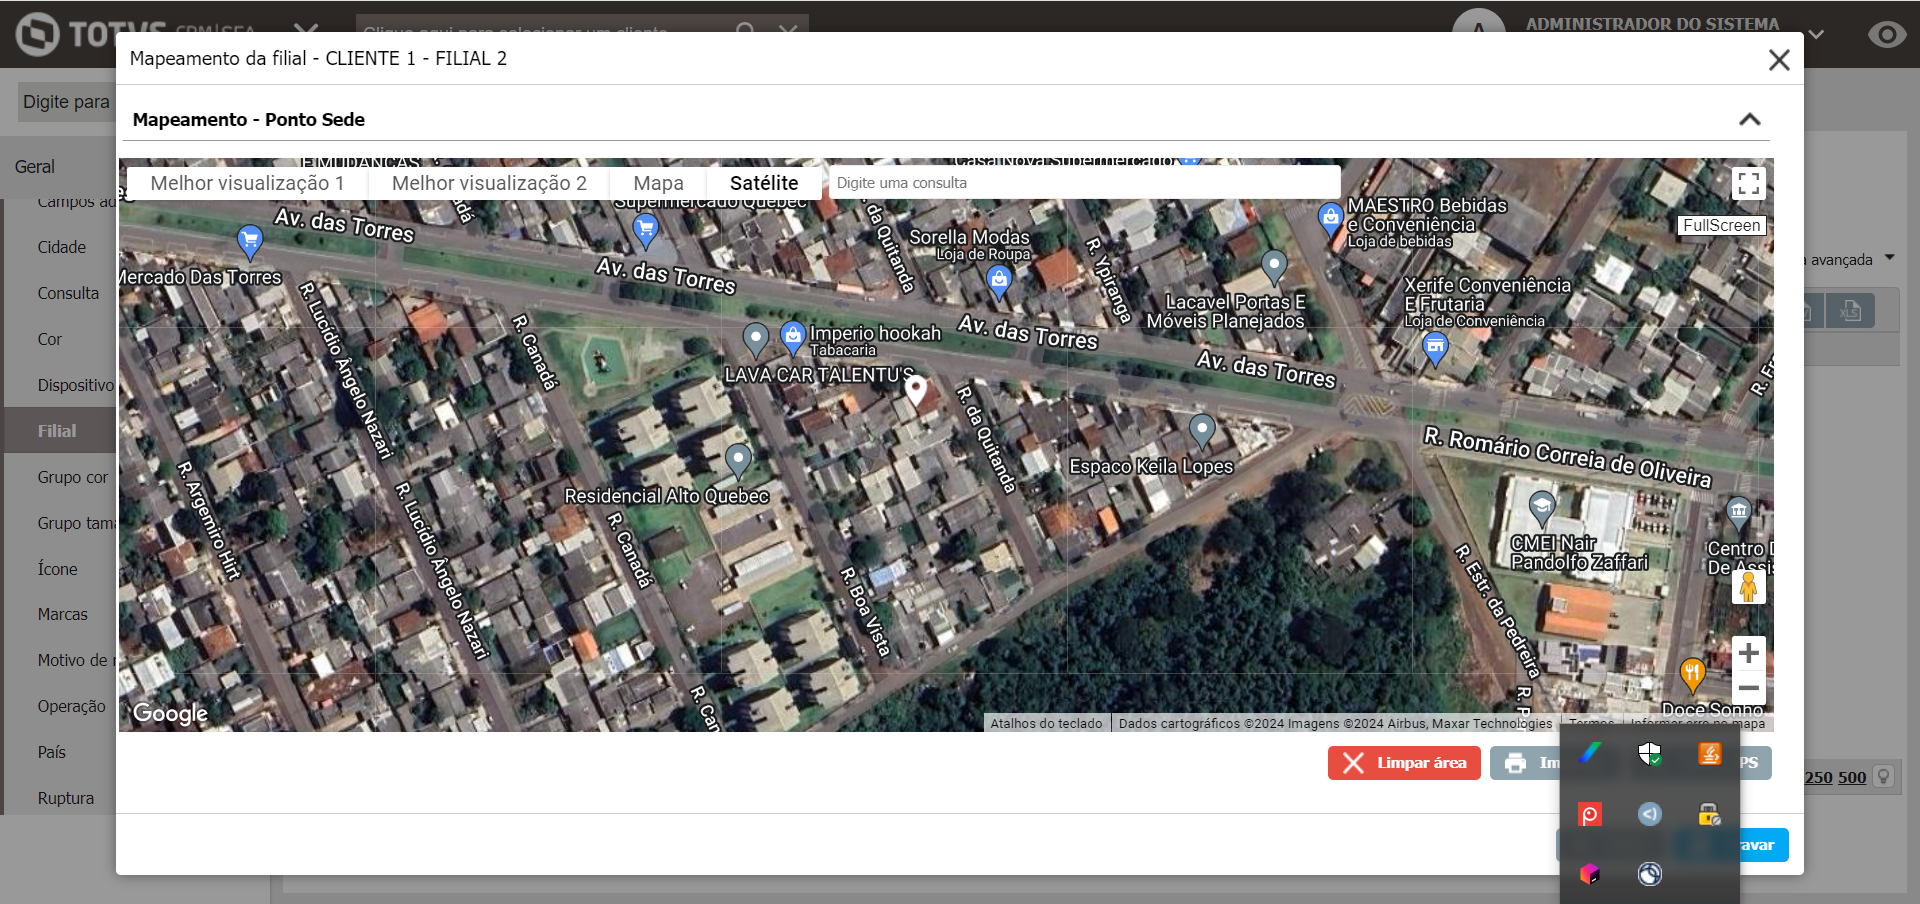This screenshot has height=904, width=1920.
Task: Open Cor in the sidebar menu
Action: 50,339
